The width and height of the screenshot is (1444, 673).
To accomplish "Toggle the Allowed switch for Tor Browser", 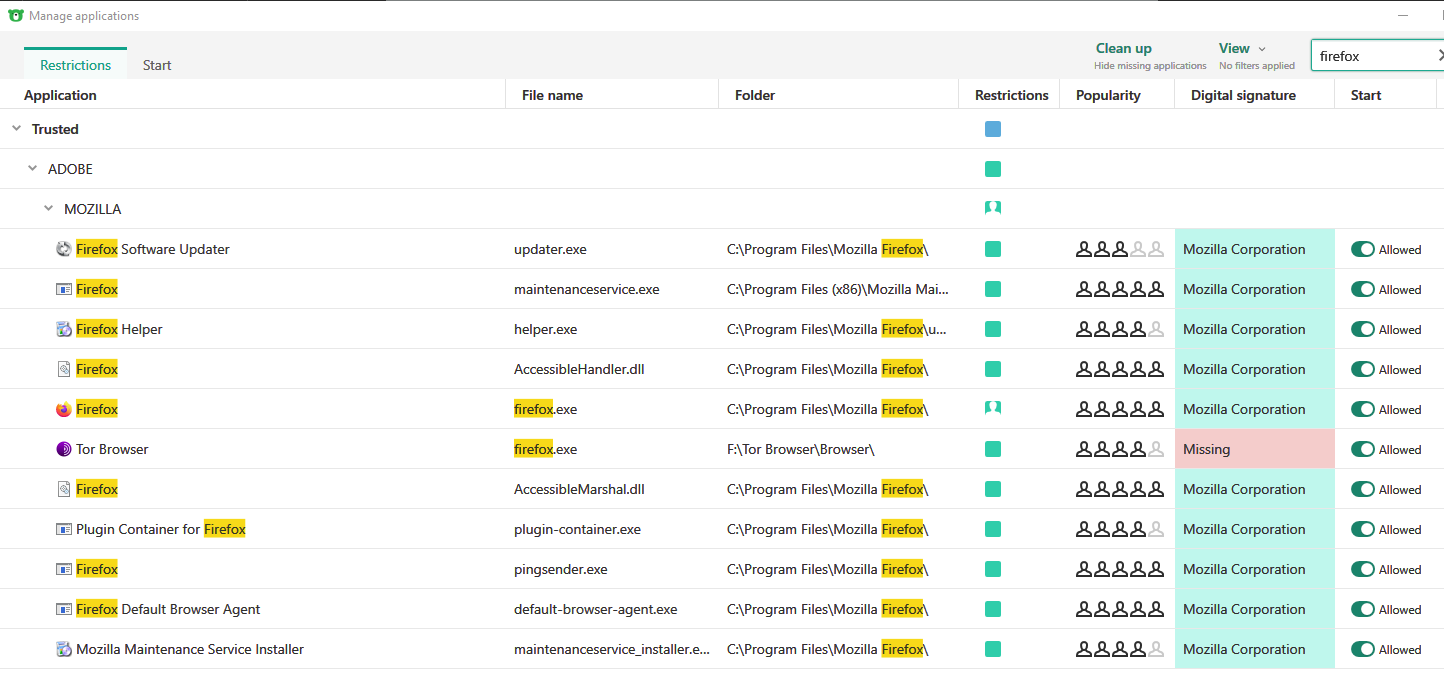I will point(1362,449).
